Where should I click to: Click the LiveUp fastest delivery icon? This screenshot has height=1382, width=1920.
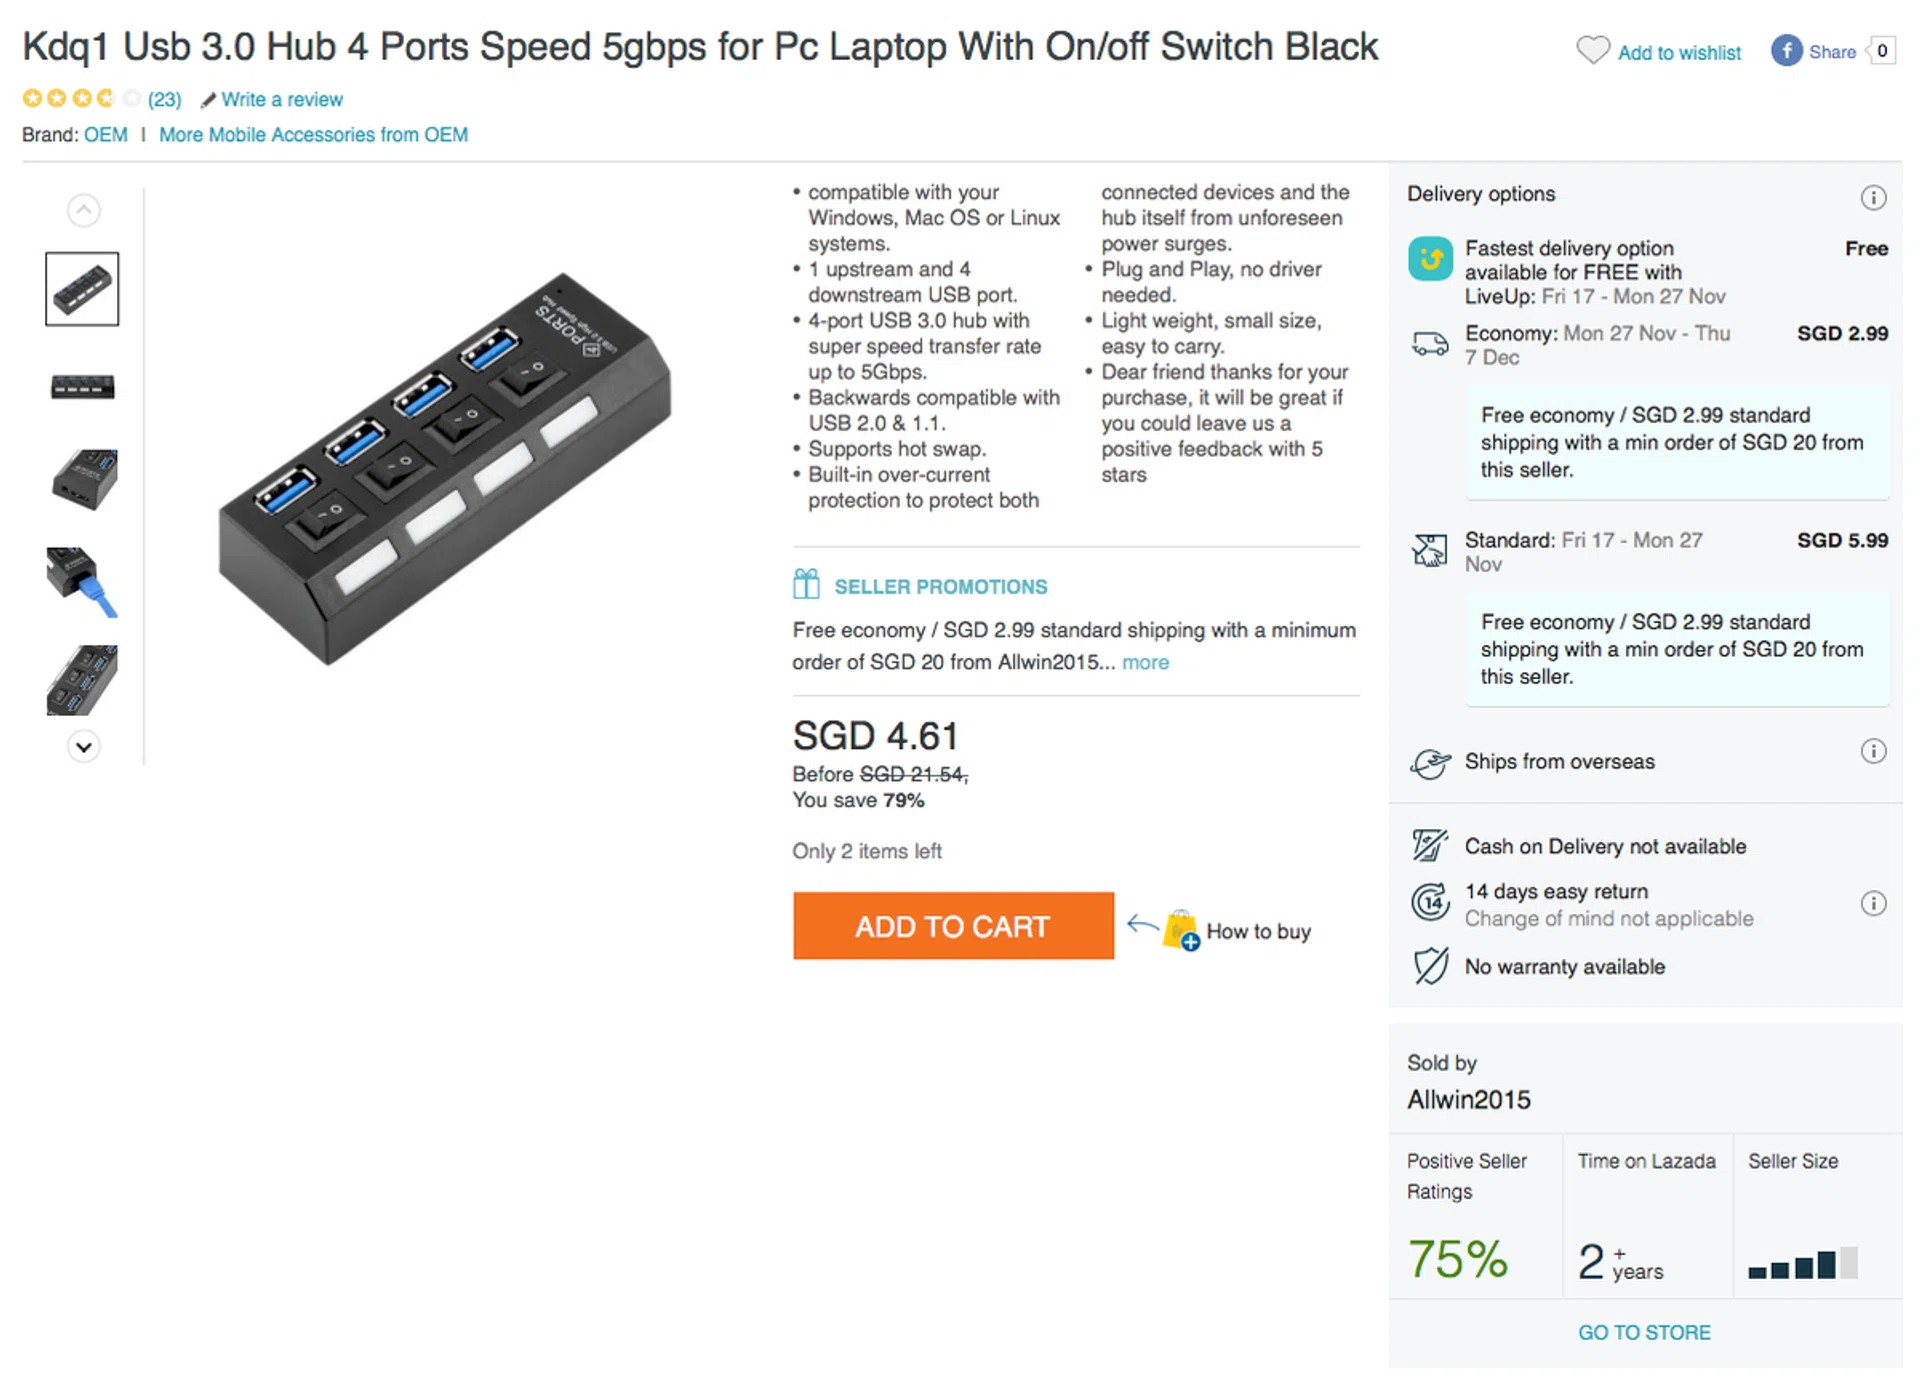1430,259
